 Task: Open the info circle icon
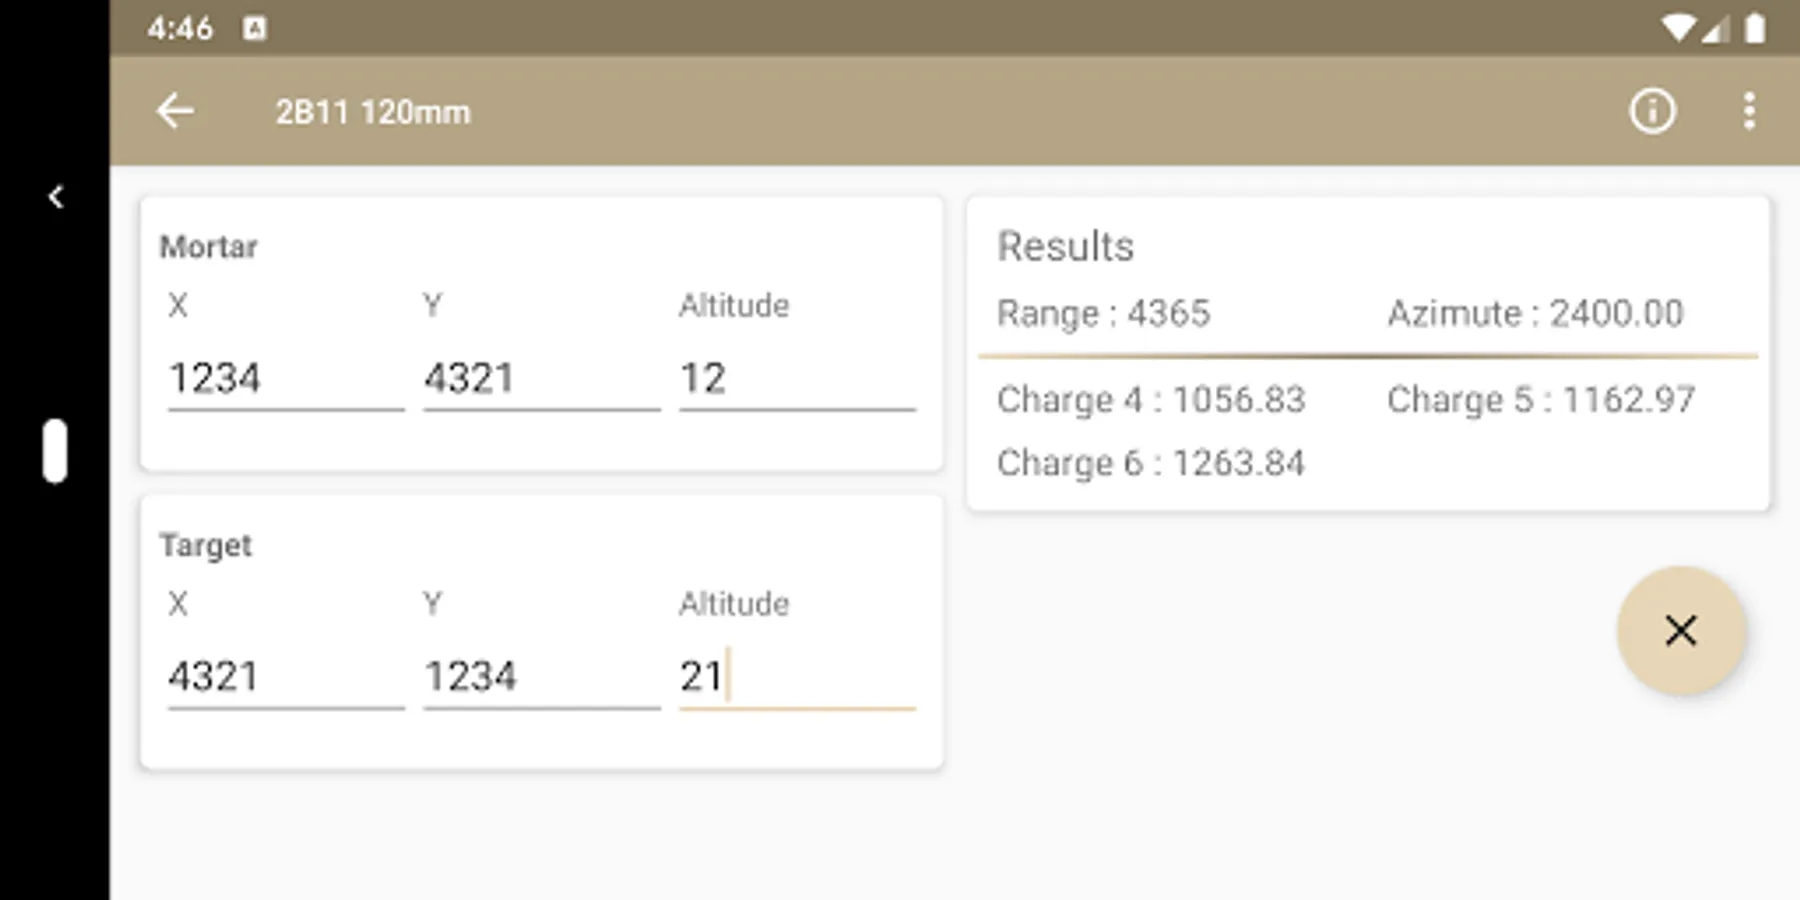click(x=1652, y=111)
